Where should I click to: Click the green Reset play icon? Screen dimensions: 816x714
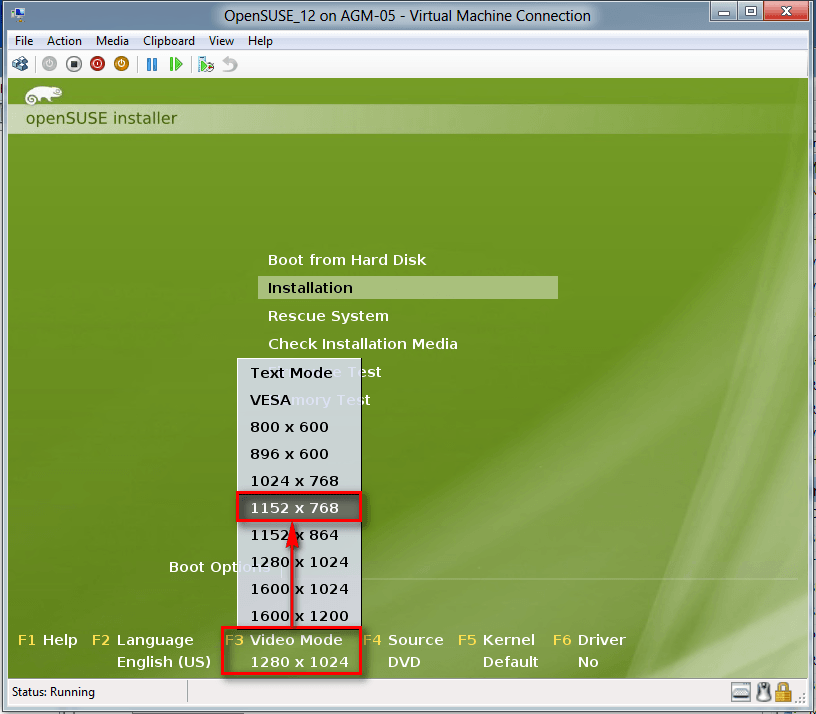(176, 64)
